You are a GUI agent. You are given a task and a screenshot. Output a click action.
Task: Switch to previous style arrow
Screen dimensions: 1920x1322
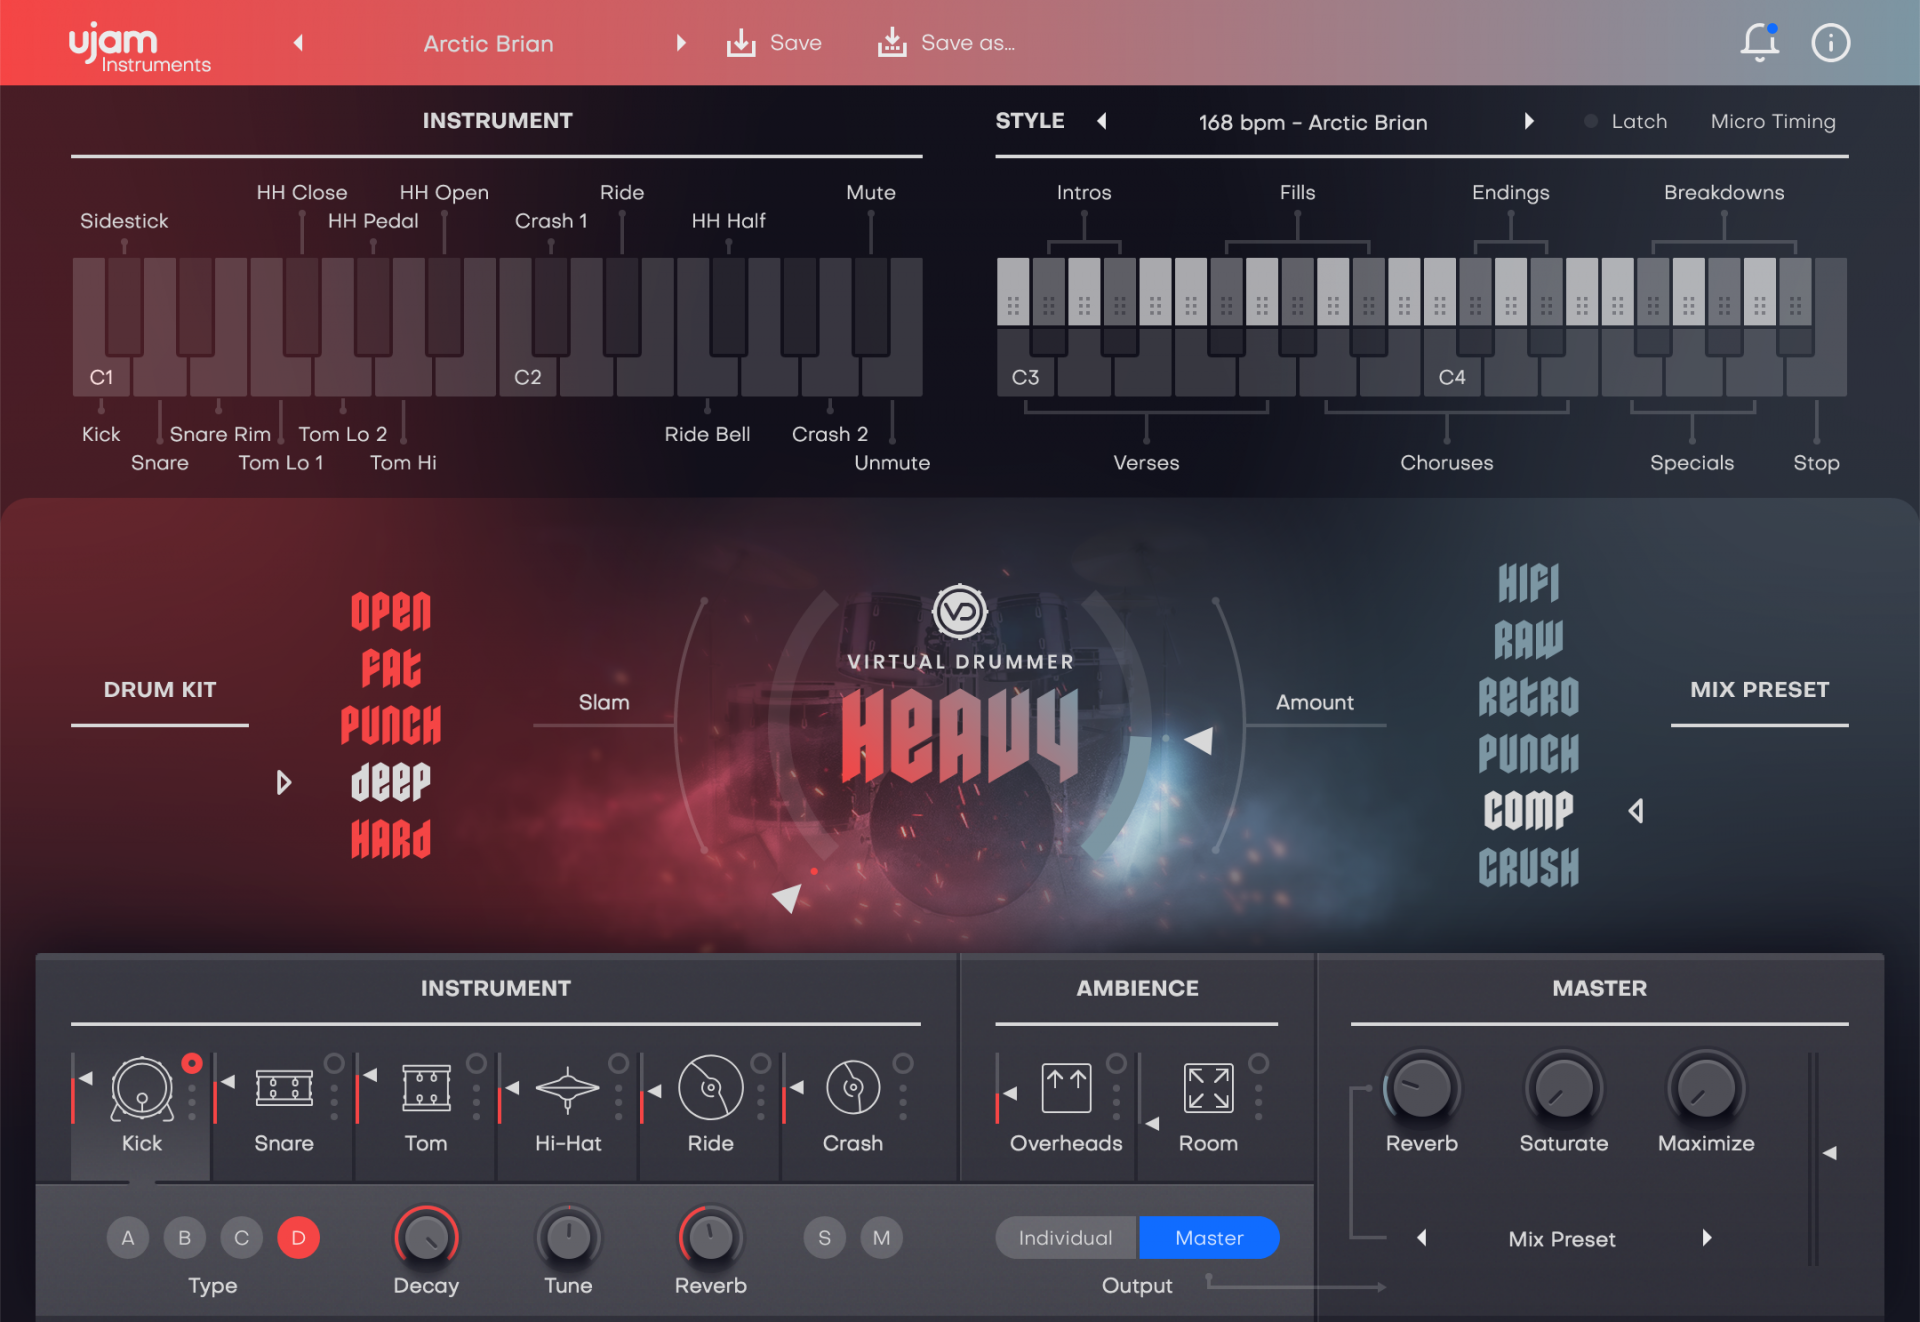tap(1102, 121)
